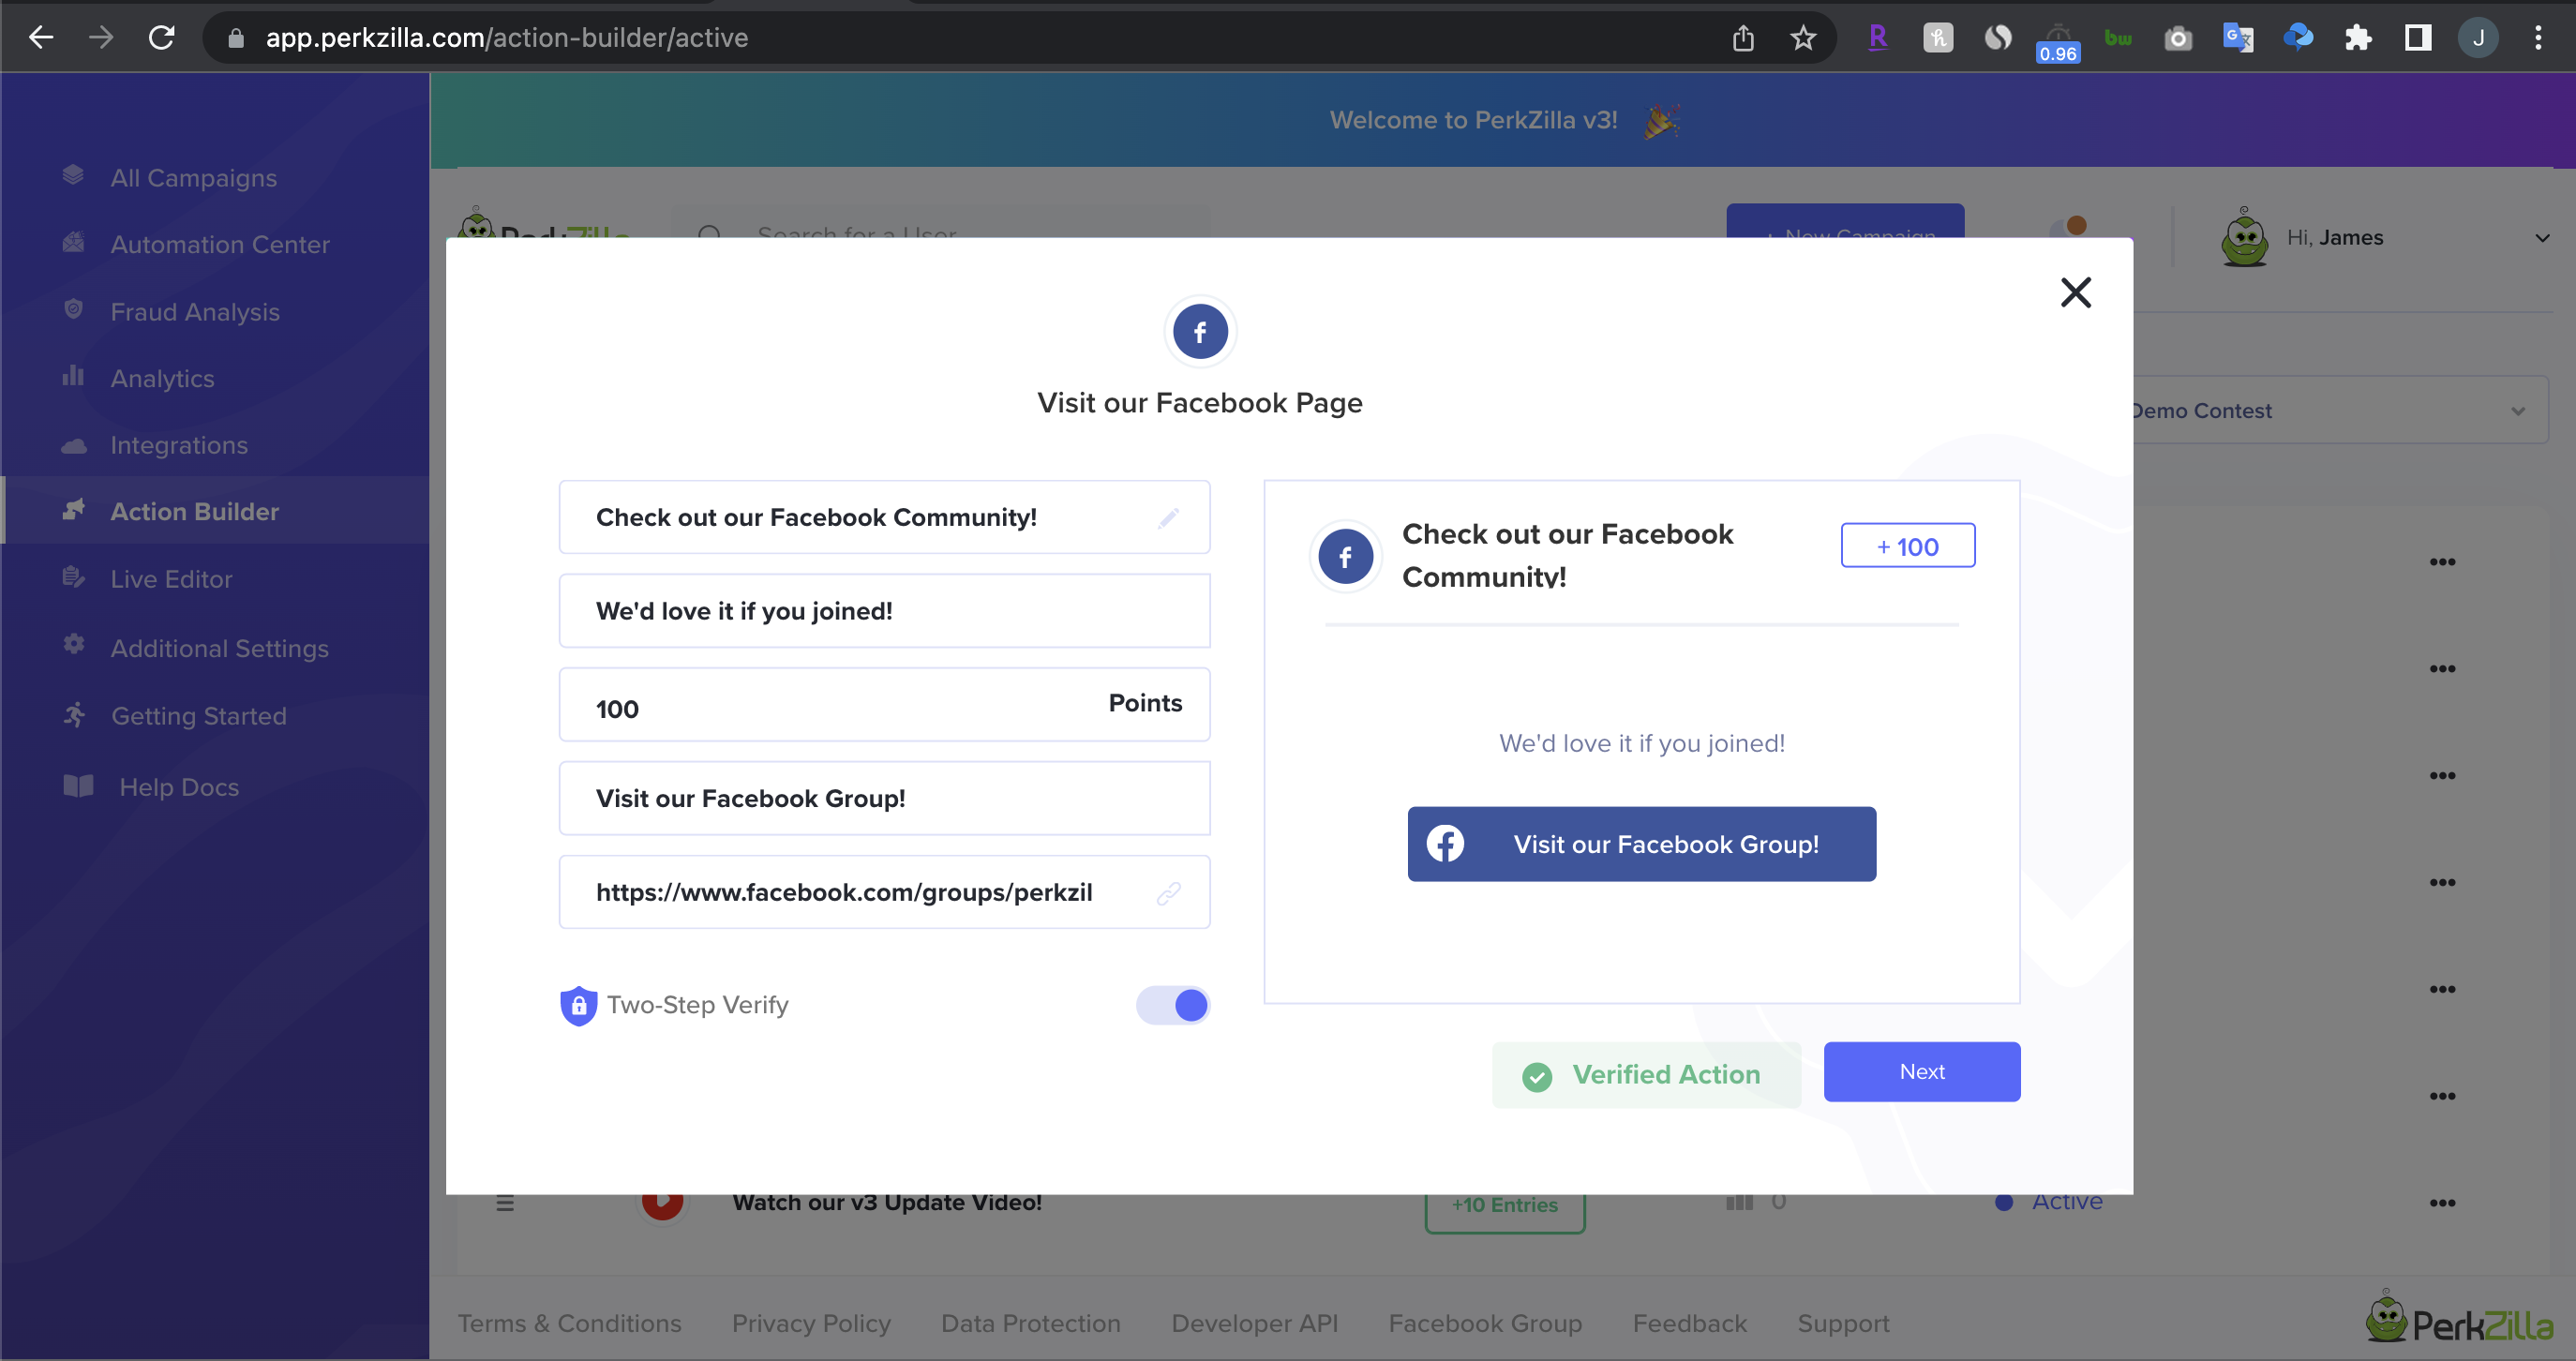Open Analytics in sidebar

point(163,378)
